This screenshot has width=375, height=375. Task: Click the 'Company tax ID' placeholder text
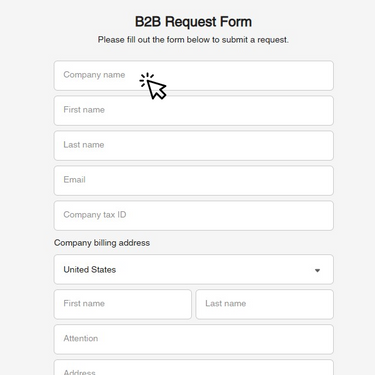click(95, 215)
